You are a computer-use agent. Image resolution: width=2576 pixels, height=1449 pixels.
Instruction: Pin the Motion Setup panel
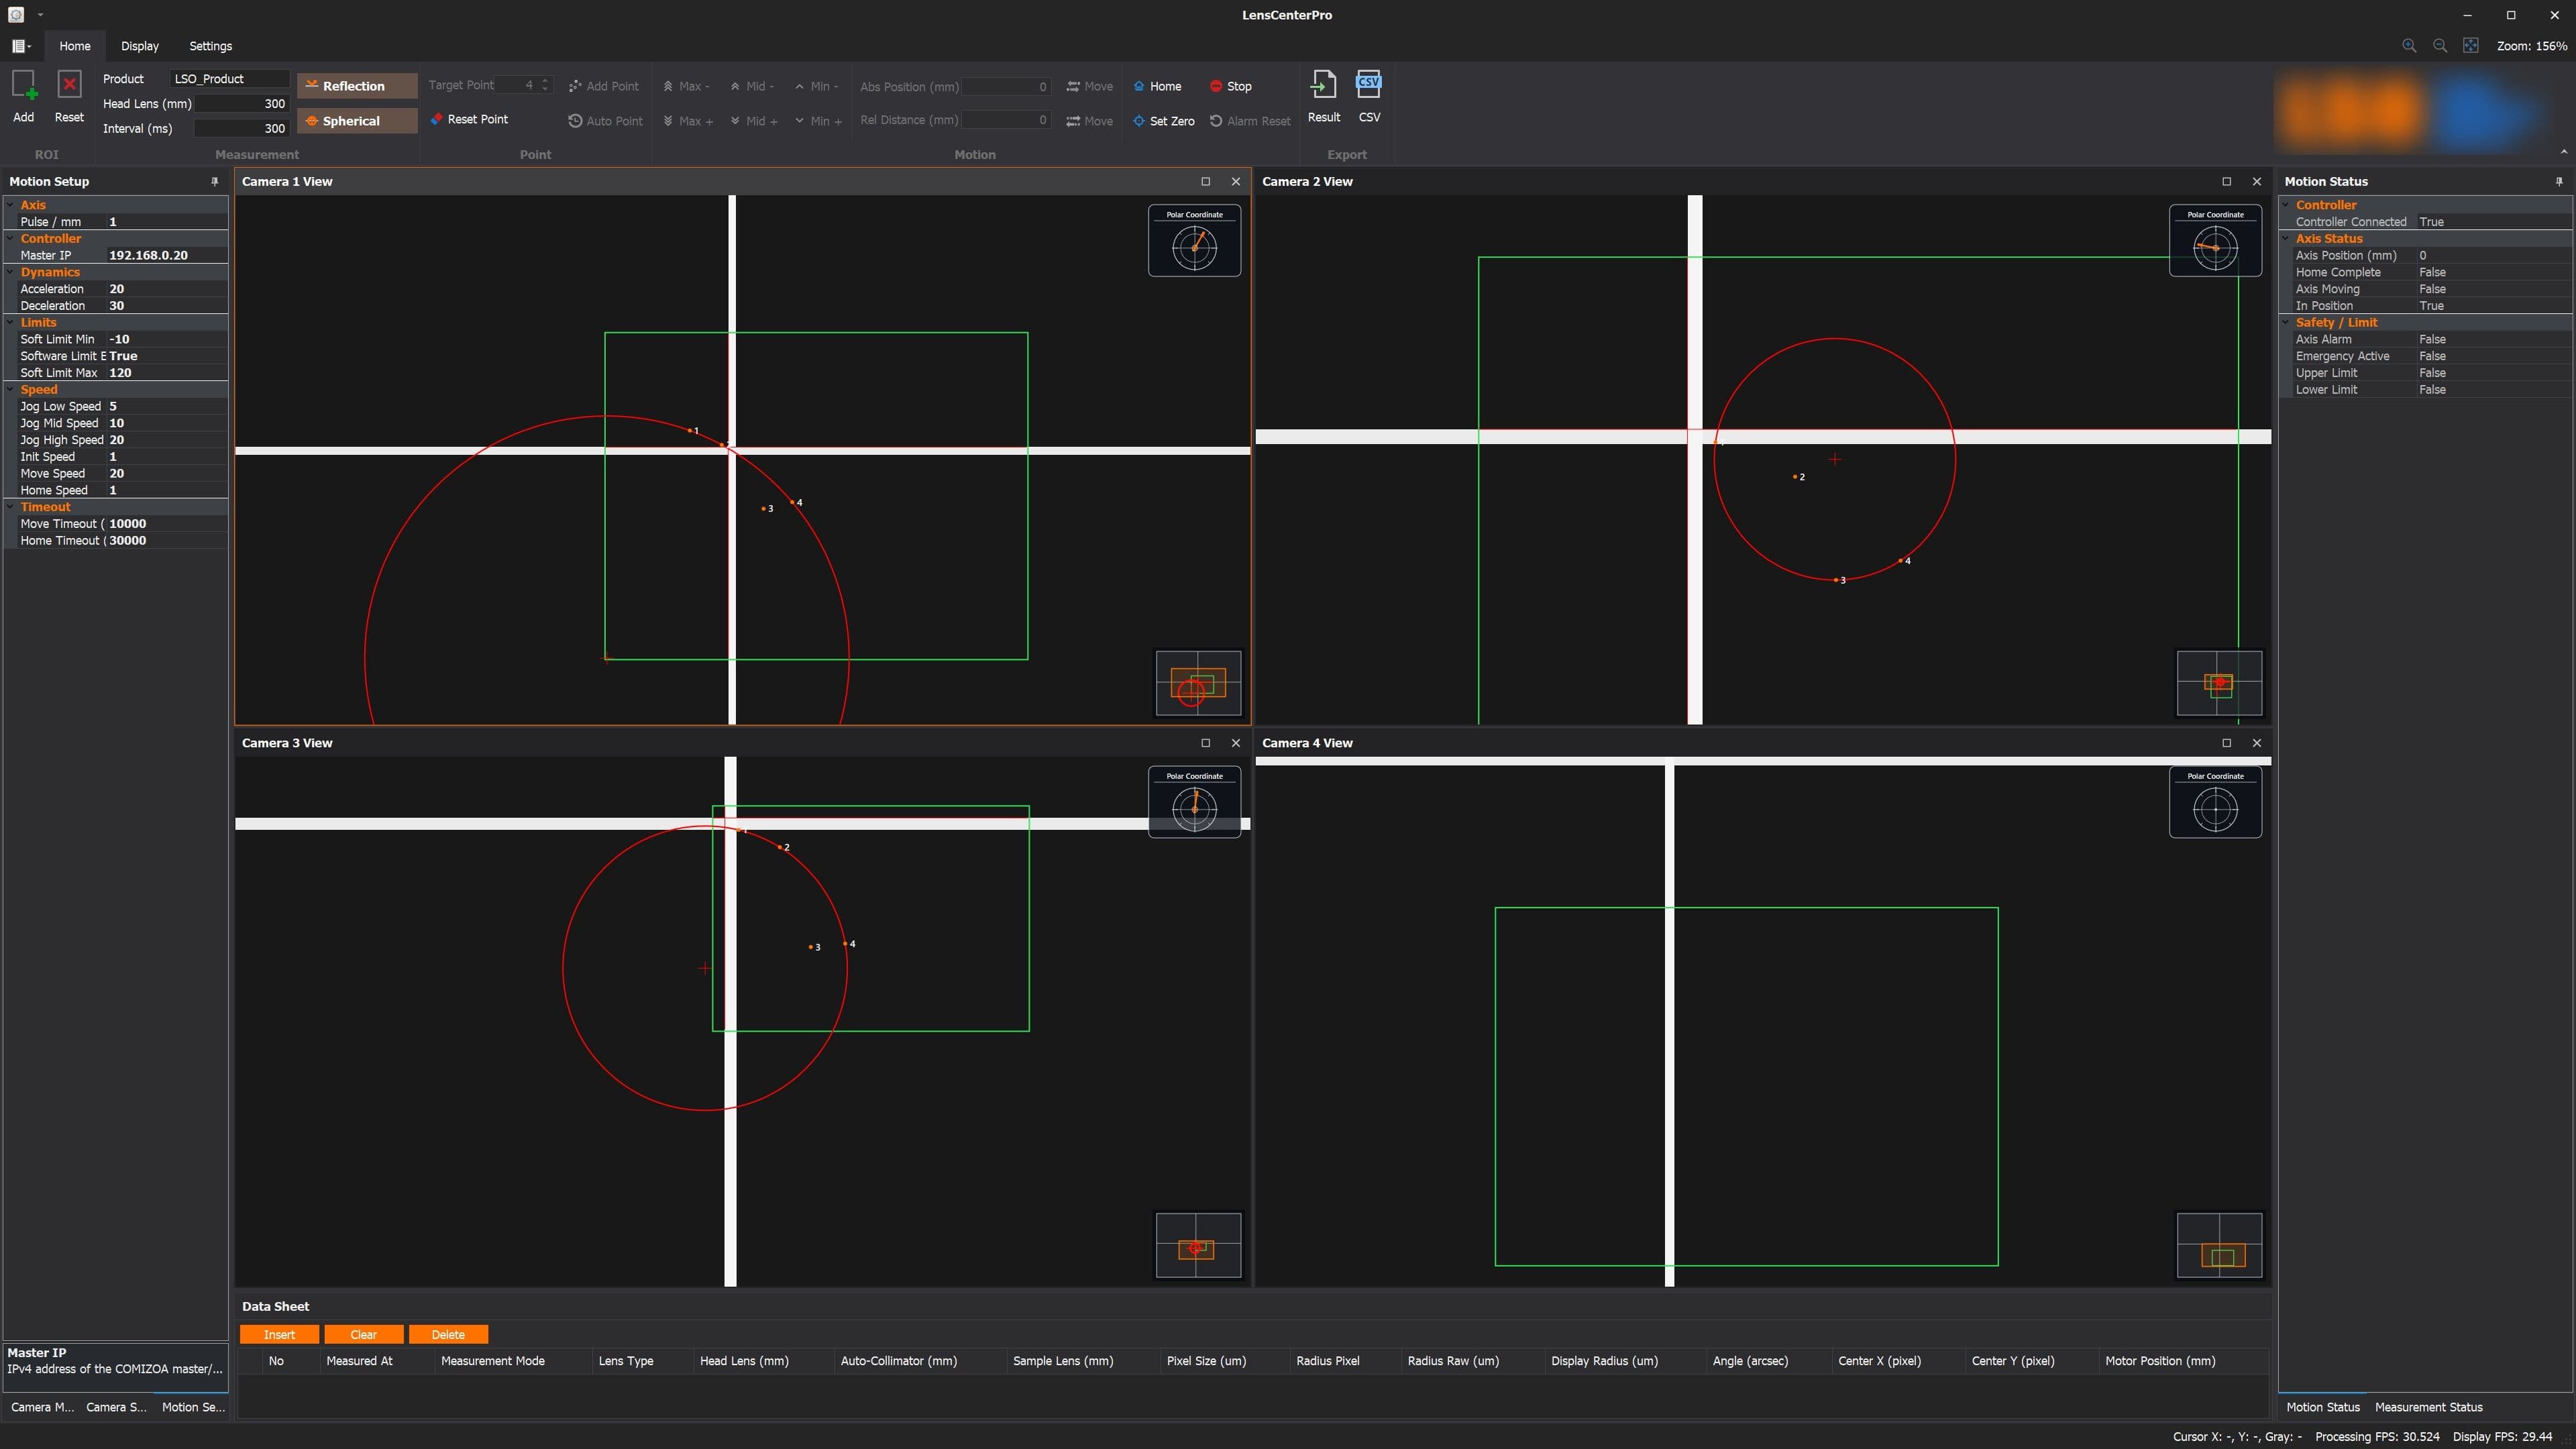point(214,181)
